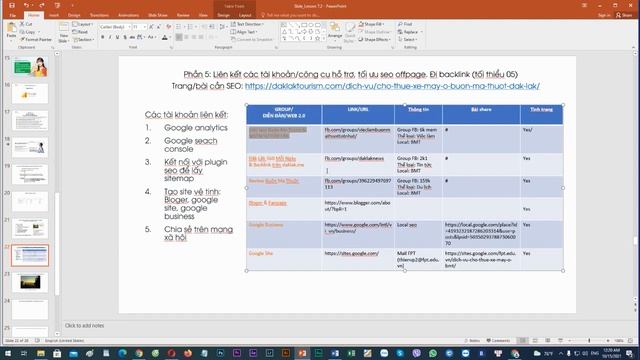Open the daklaktourism.com SEO link
Screen dimensions: 640x360
(x=392, y=86)
